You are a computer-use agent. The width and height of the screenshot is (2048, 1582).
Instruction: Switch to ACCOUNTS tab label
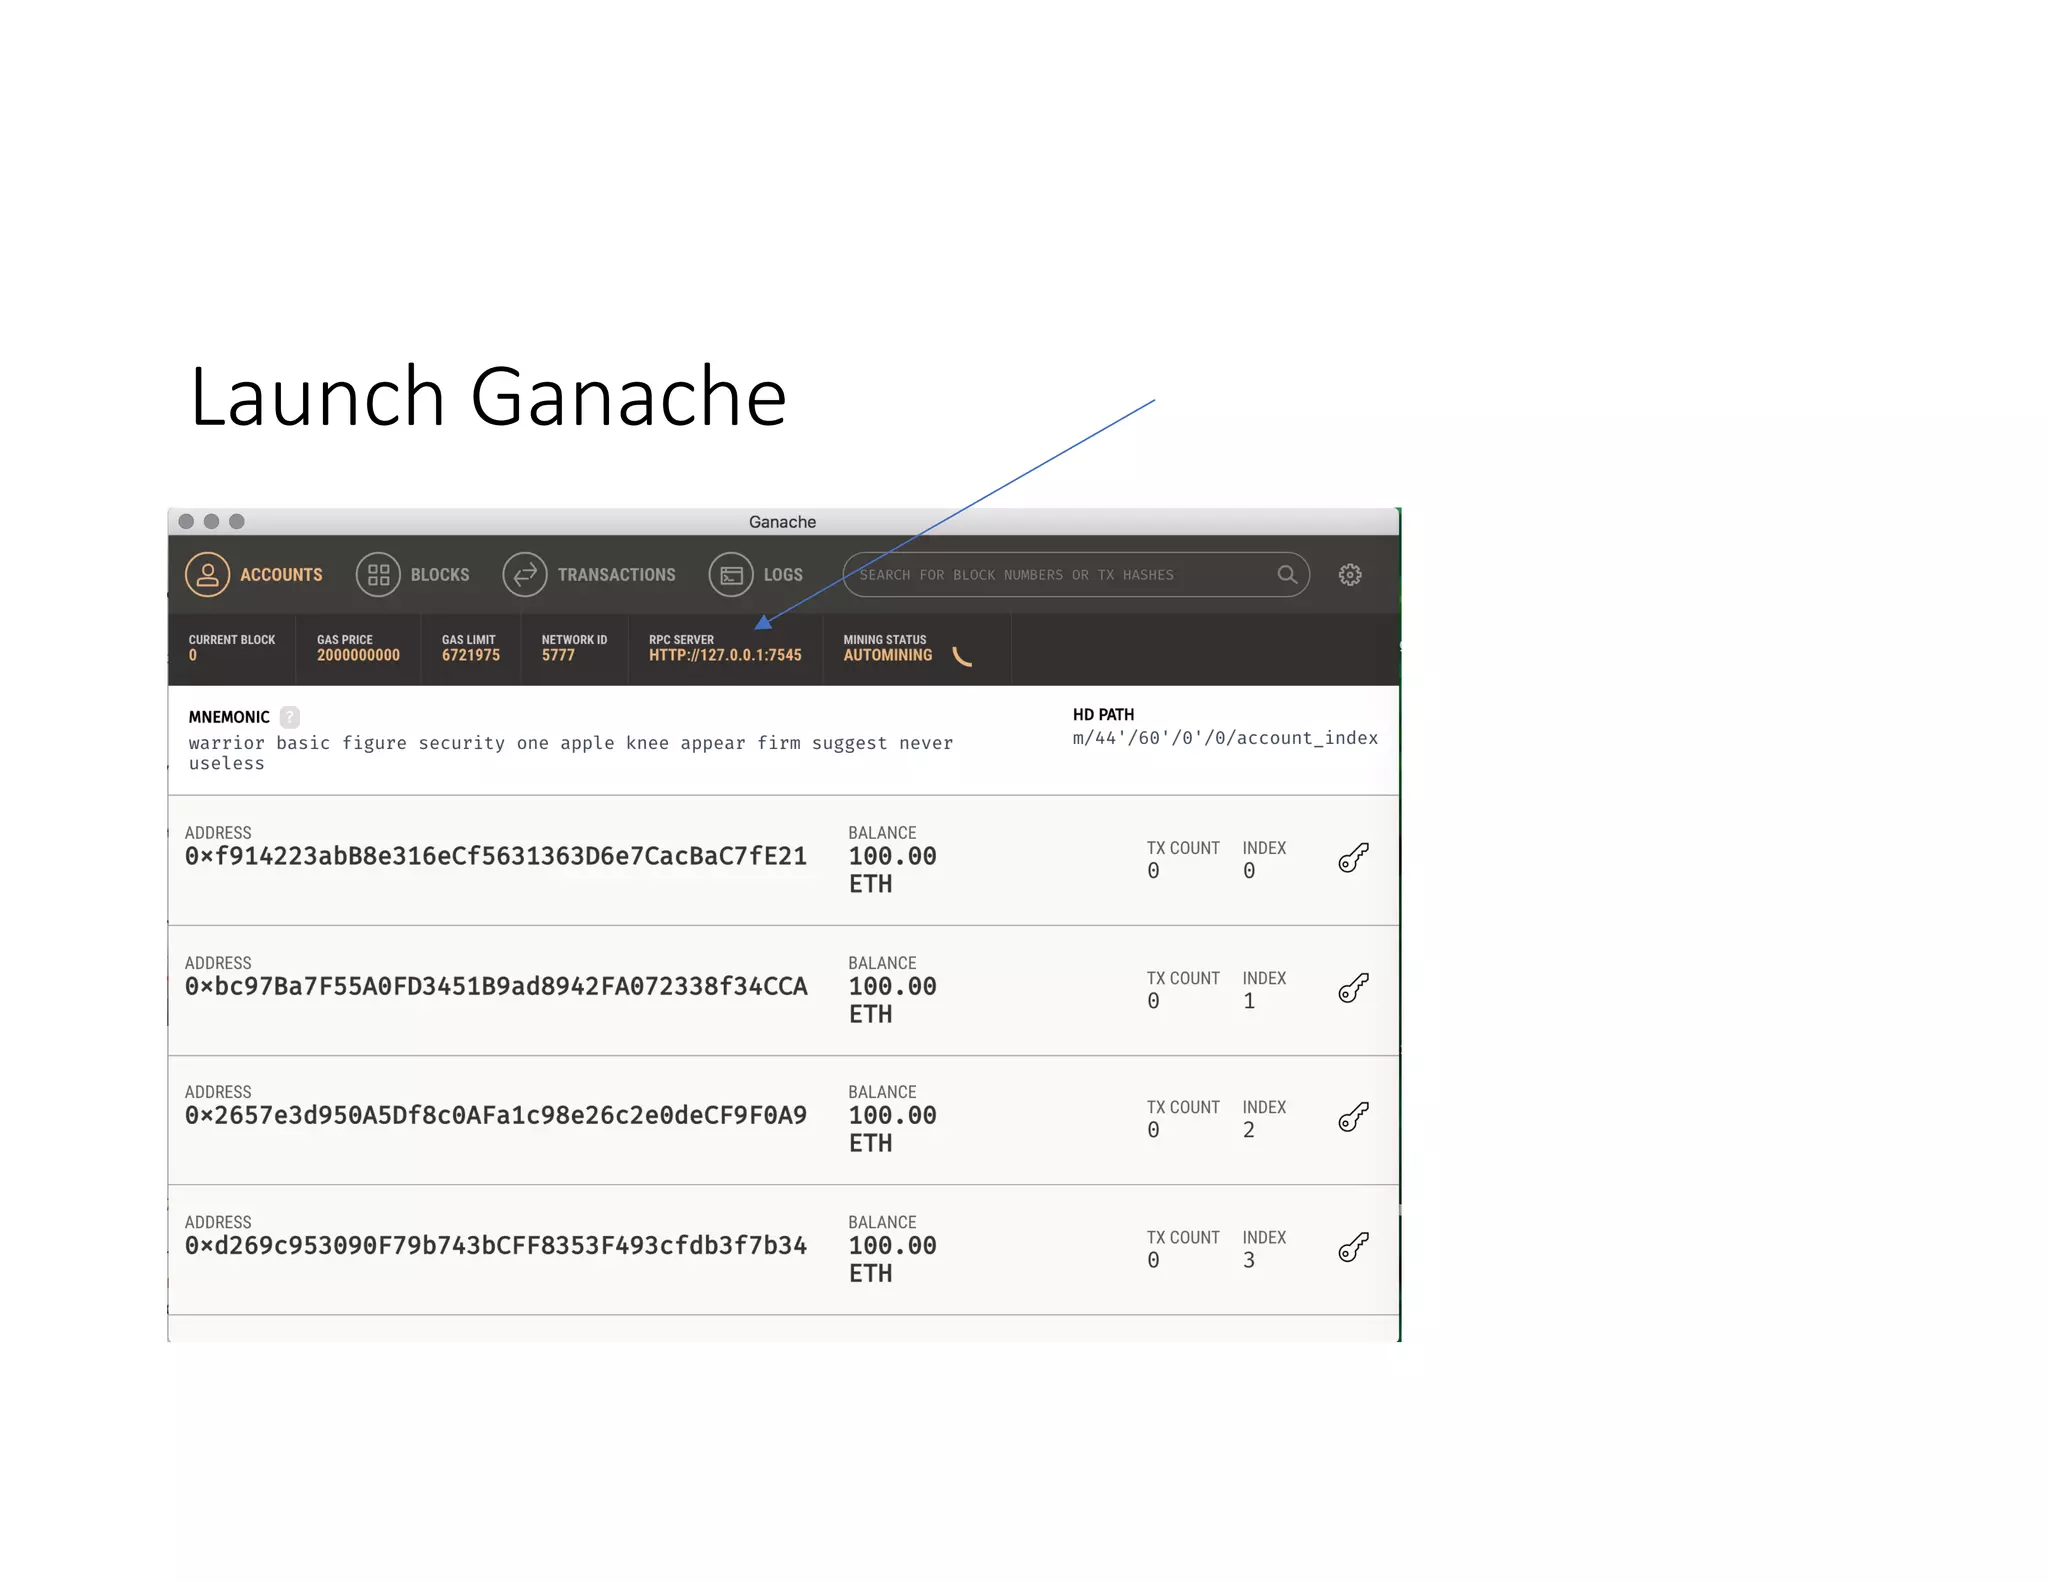(281, 575)
